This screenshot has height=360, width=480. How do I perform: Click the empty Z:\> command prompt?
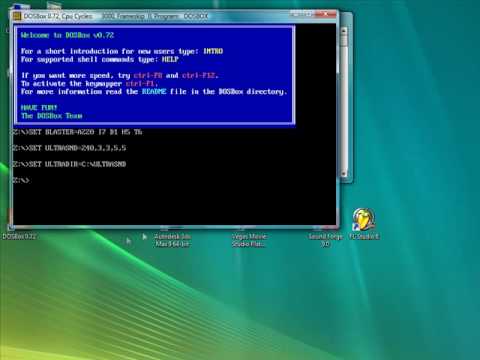click(x=21, y=180)
